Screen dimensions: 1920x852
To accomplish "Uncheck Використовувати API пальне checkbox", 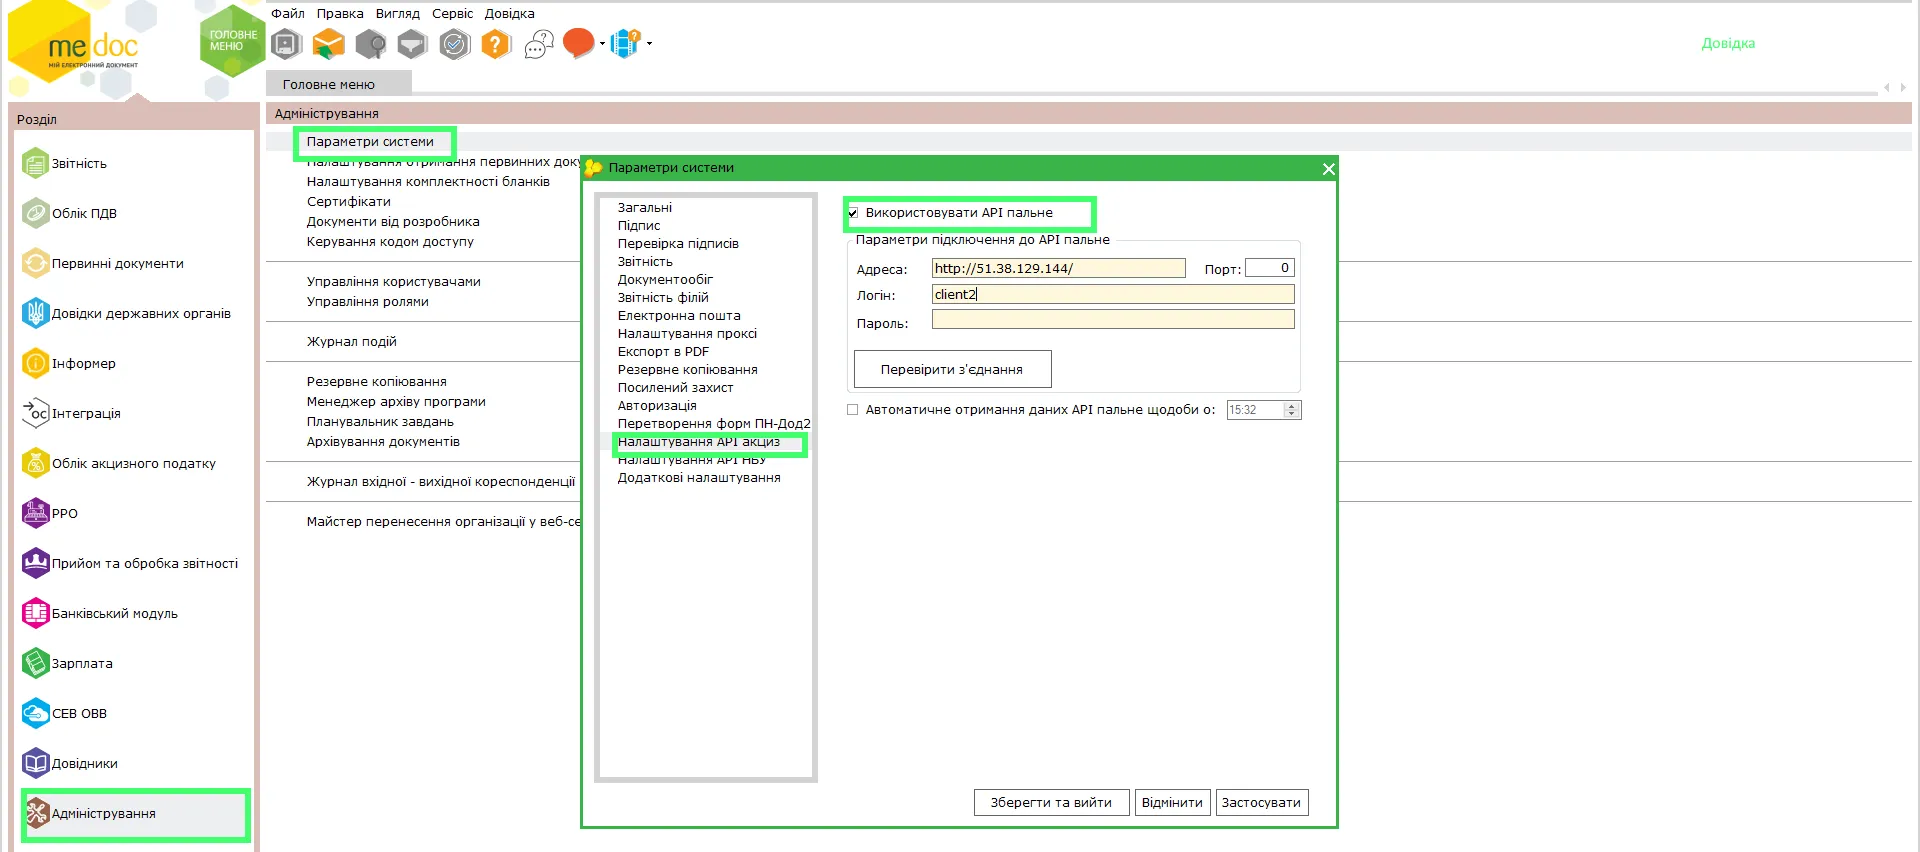I will click(x=853, y=213).
